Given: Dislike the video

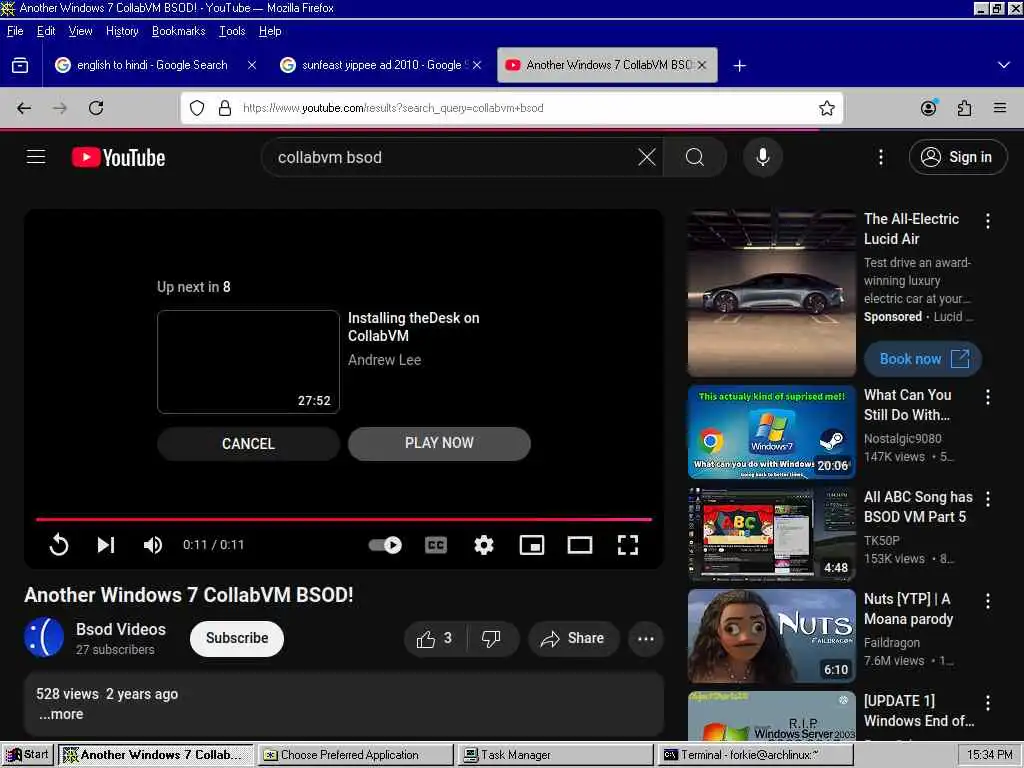Looking at the screenshot, I should click(492, 639).
